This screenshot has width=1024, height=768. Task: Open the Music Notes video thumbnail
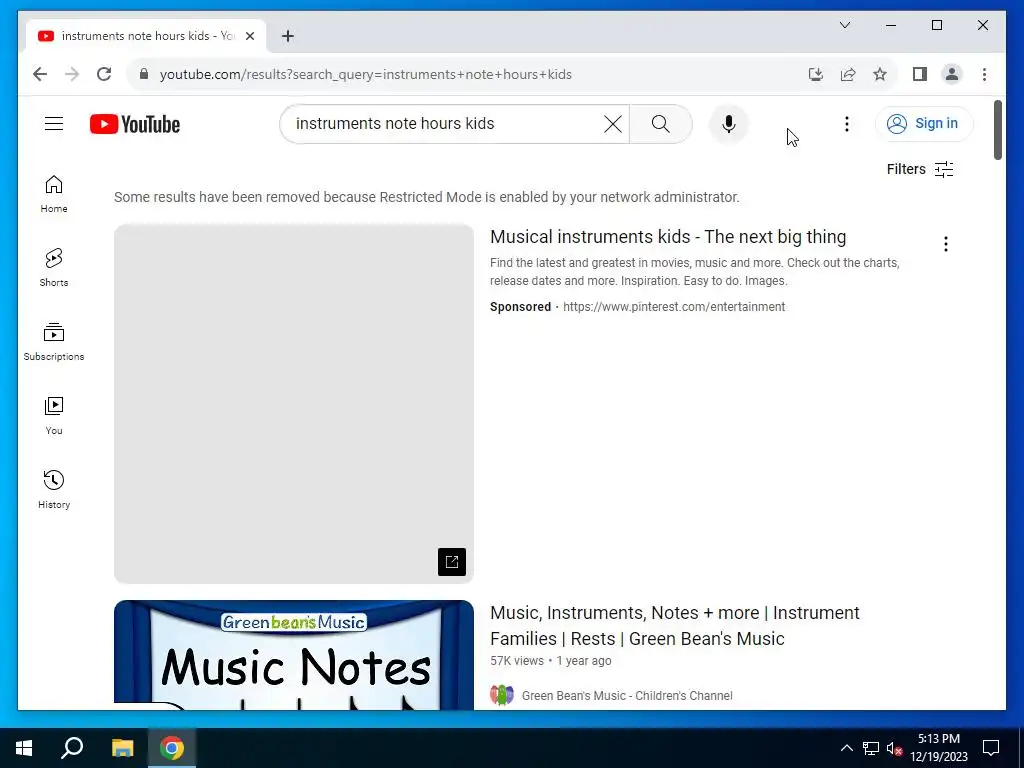click(294, 655)
